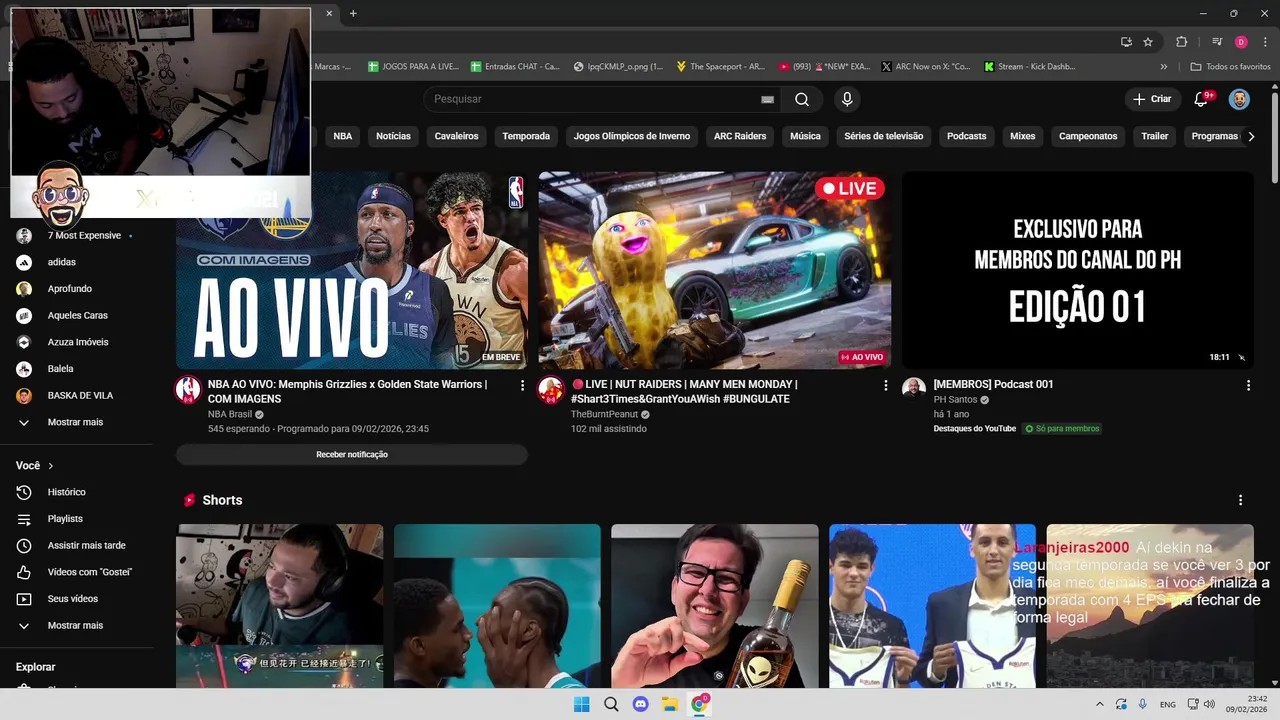Click the install app icon in address bar

tap(1126, 42)
